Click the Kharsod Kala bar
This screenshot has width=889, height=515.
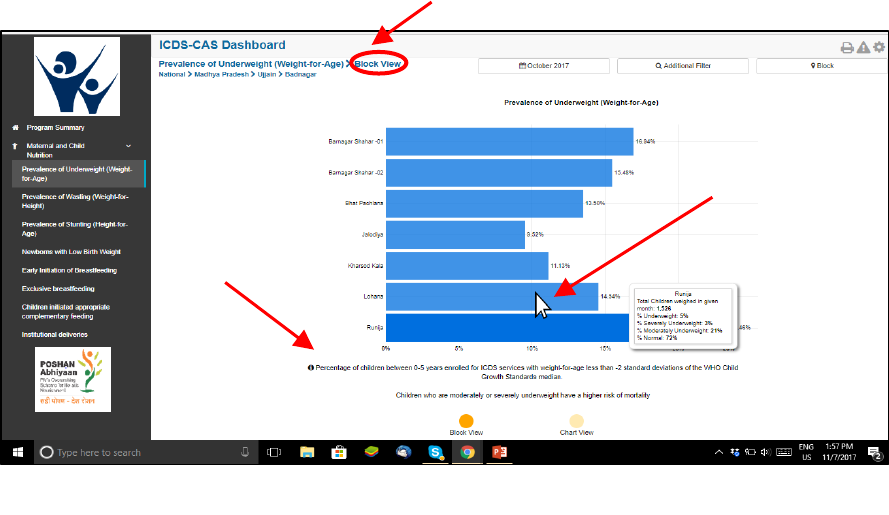point(467,265)
